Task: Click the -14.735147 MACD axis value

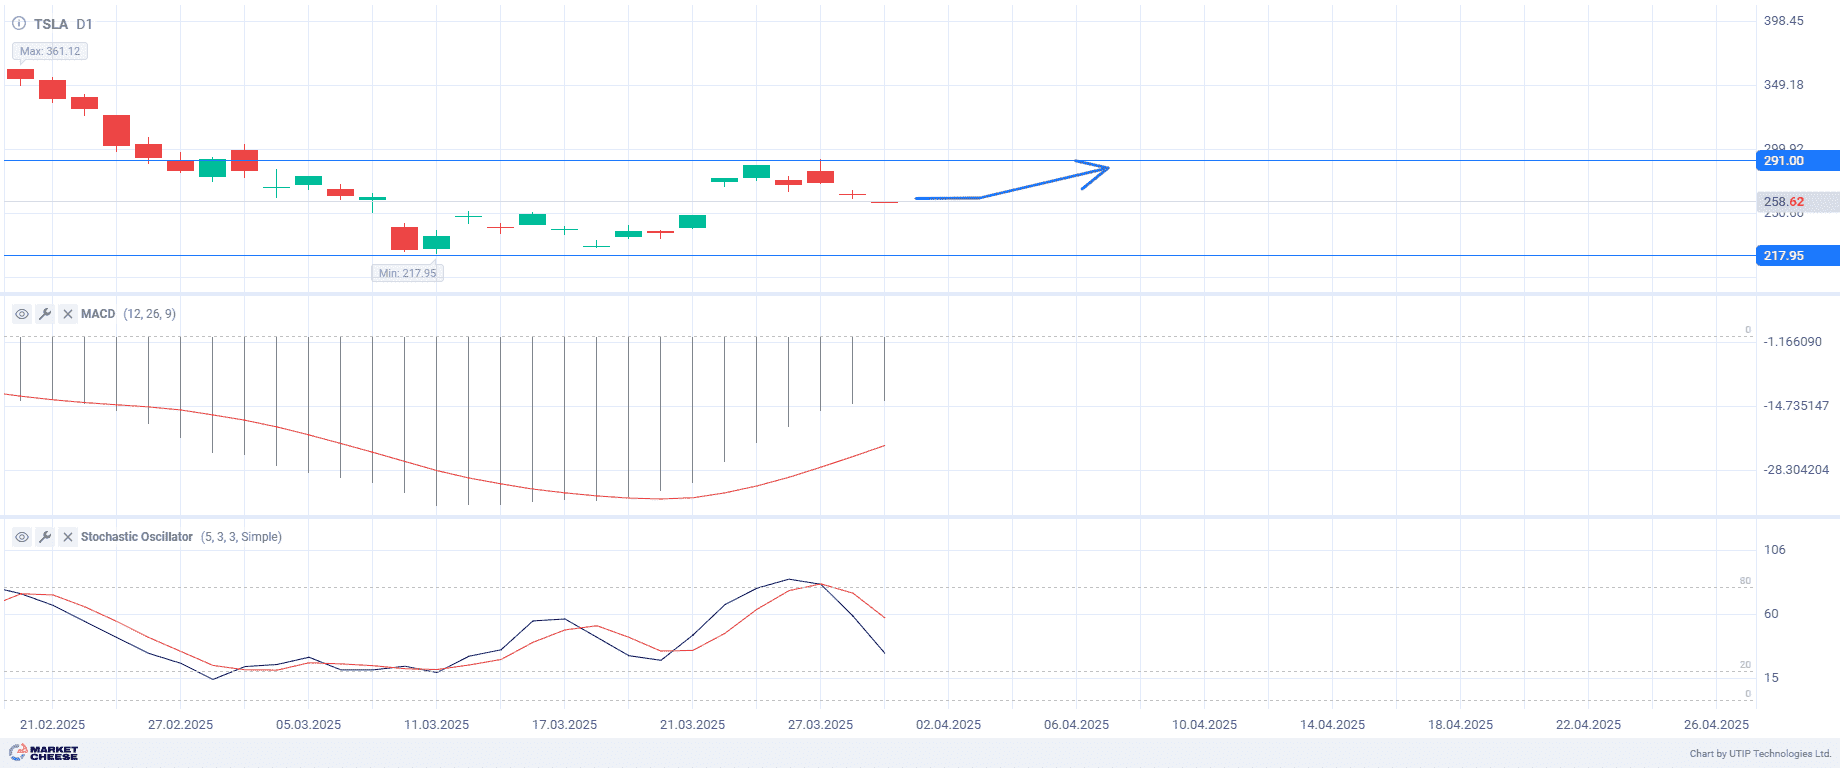Action: [x=1796, y=406]
